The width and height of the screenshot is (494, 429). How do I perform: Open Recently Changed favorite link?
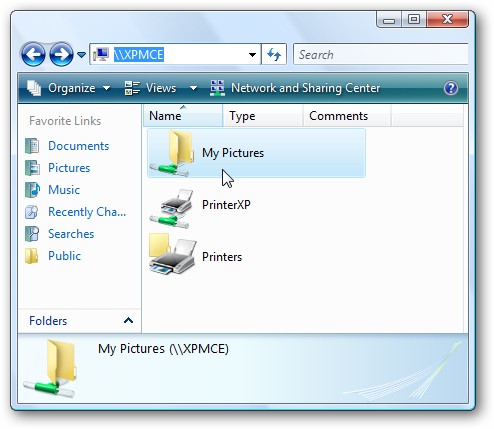[87, 212]
